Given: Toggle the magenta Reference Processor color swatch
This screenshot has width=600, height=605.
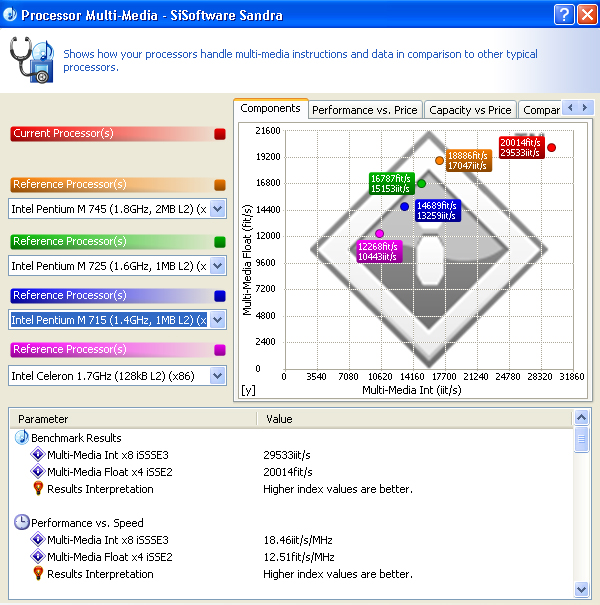Looking at the screenshot, I should 220,350.
